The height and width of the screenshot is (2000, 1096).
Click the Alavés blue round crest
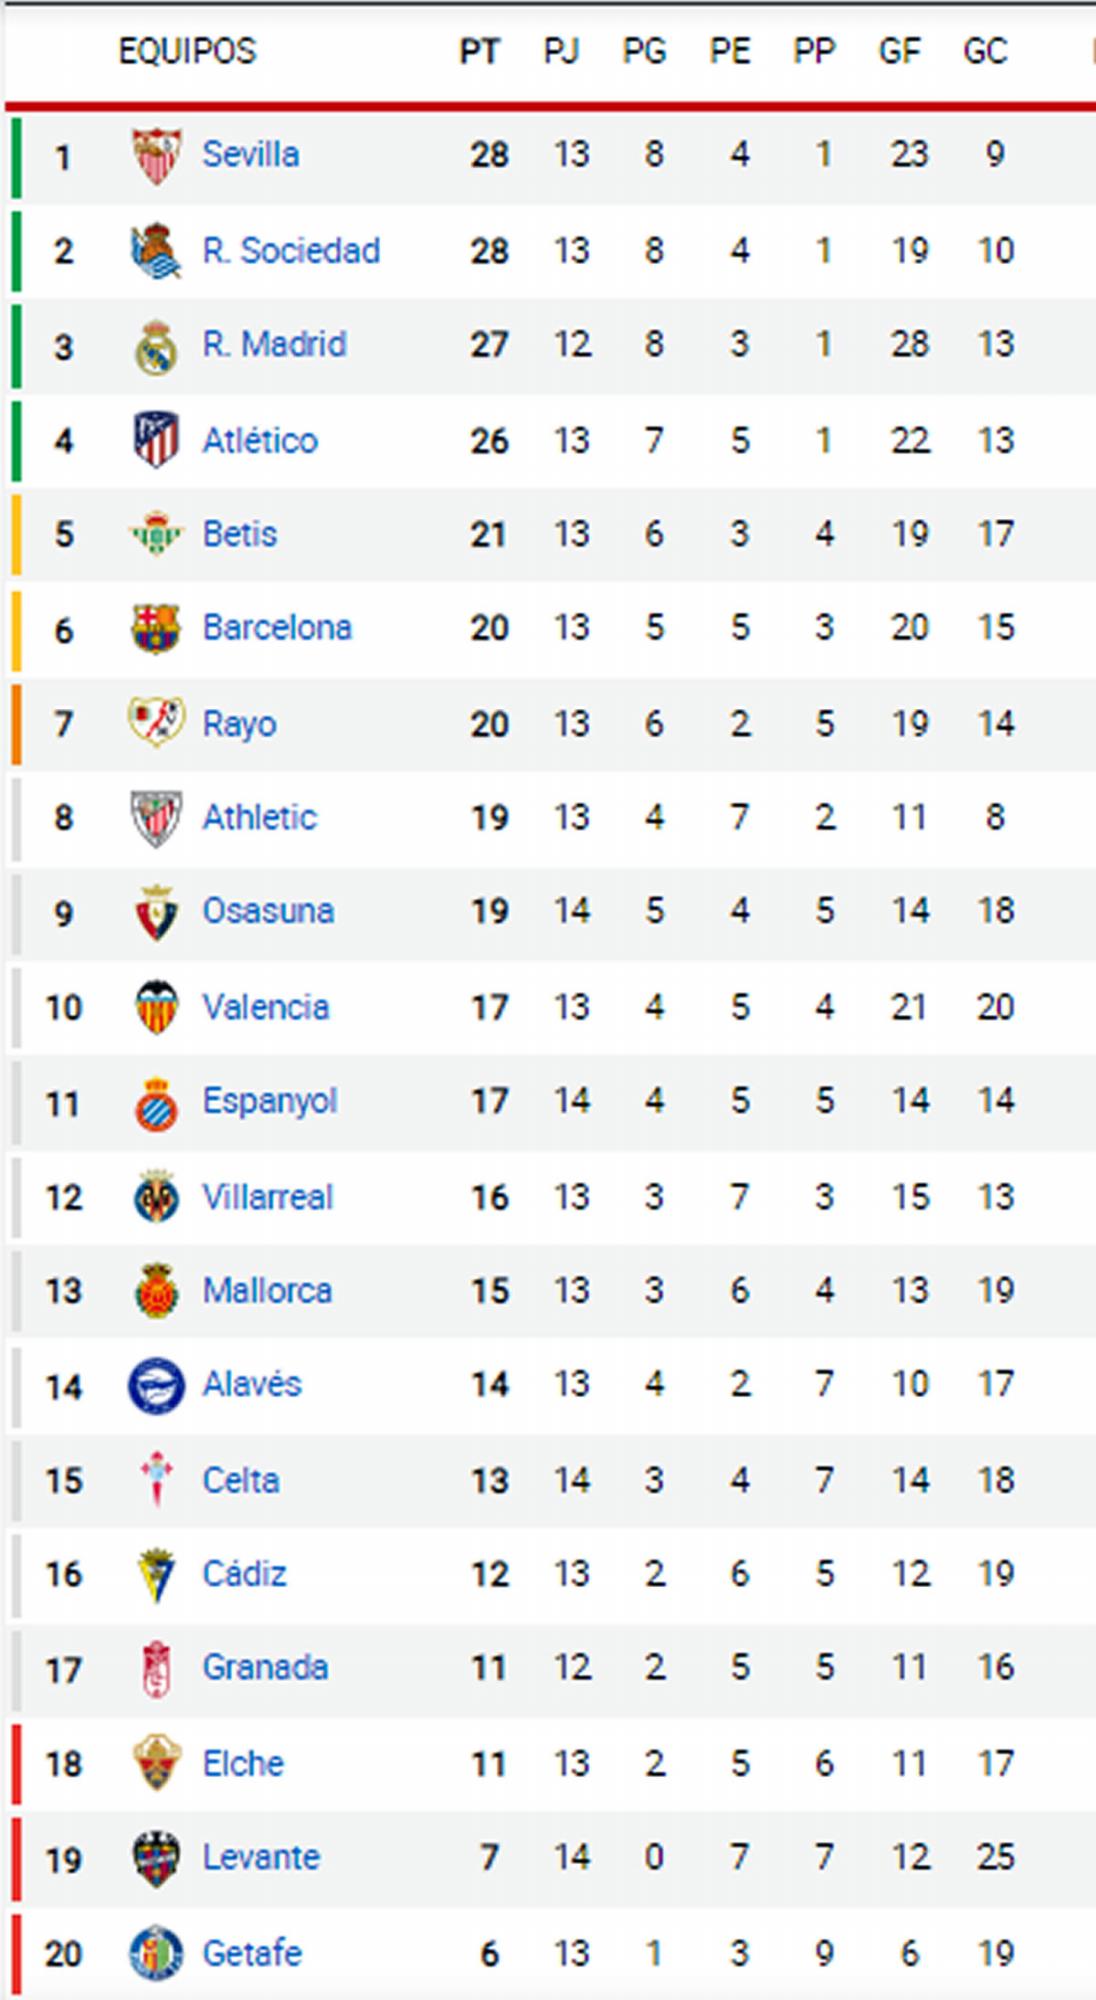[x=156, y=1386]
